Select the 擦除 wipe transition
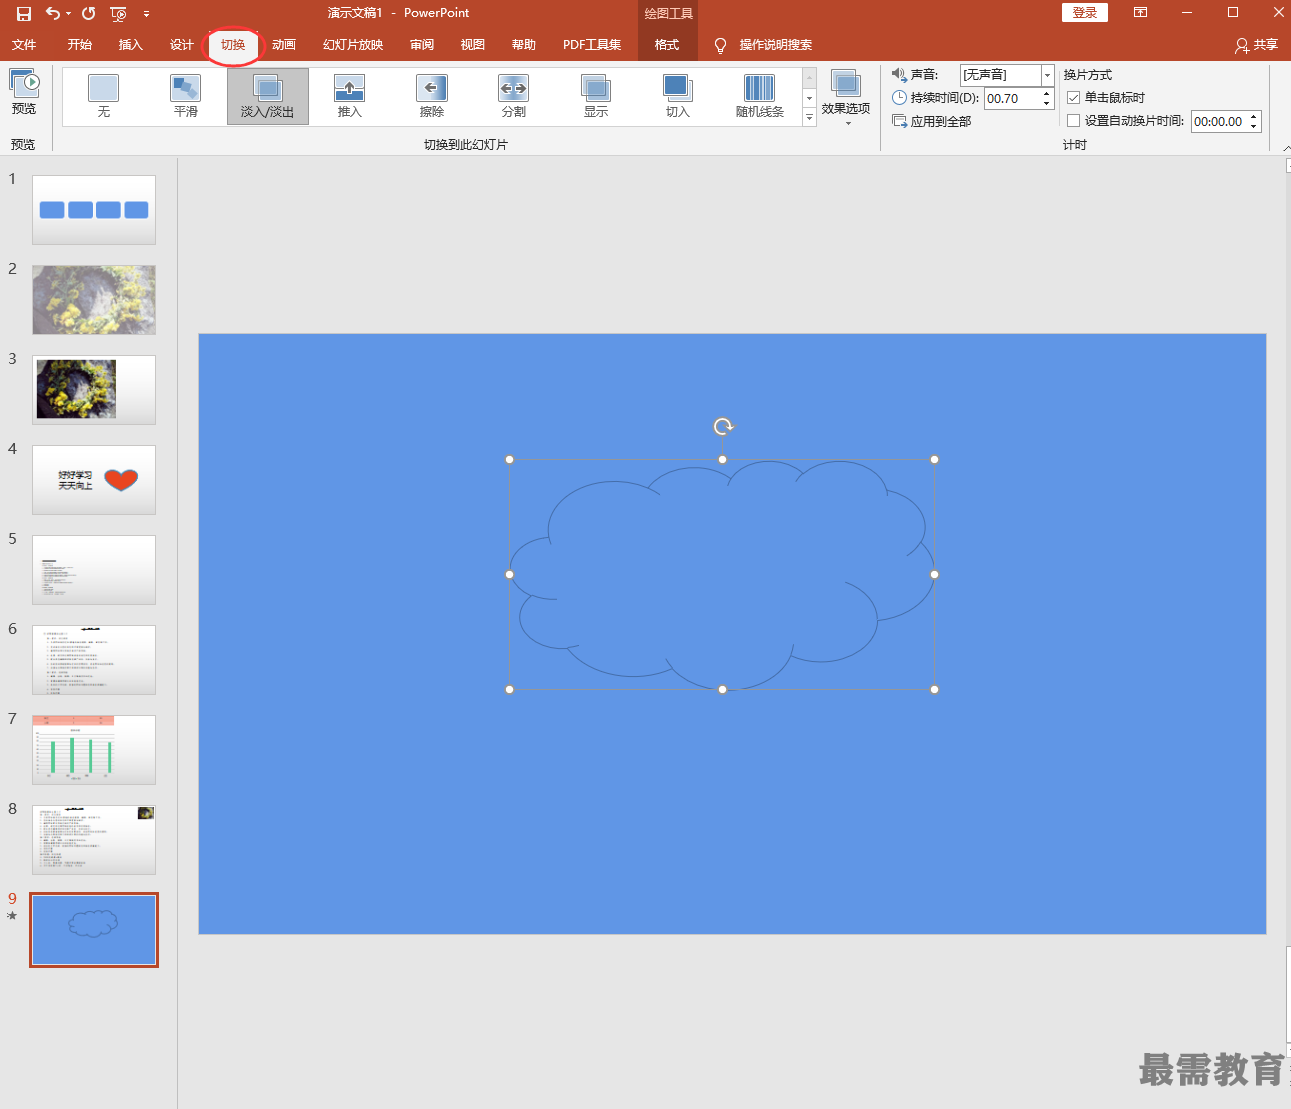This screenshot has height=1109, width=1291. (432, 96)
